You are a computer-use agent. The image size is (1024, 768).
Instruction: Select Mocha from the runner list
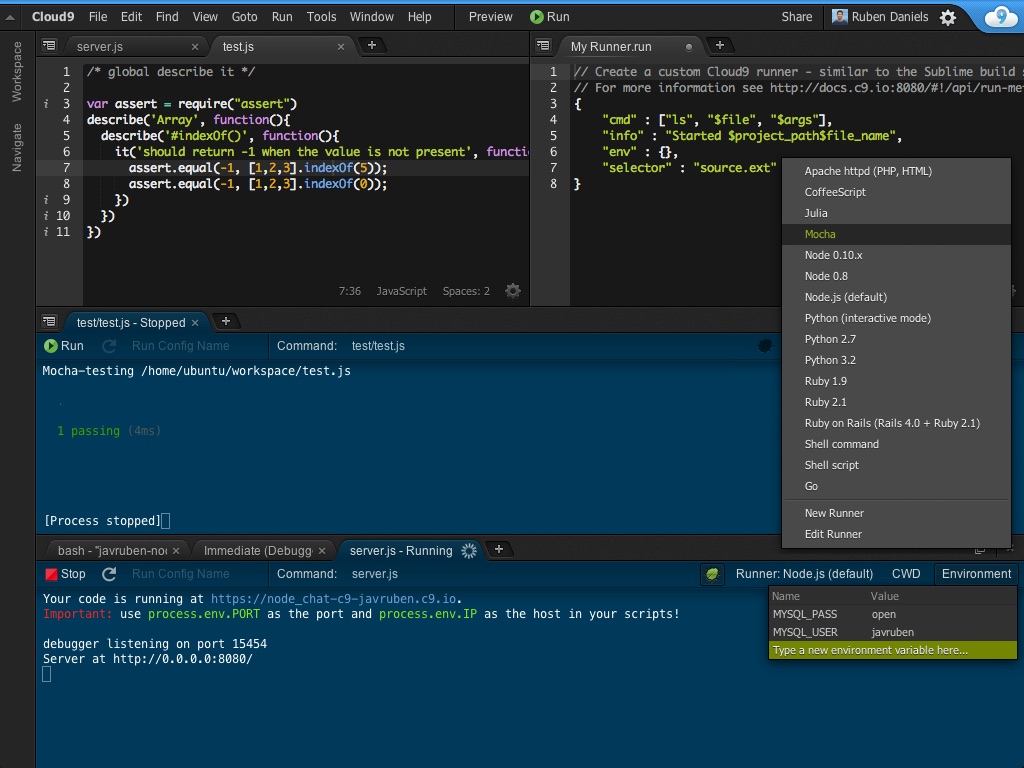(x=820, y=234)
